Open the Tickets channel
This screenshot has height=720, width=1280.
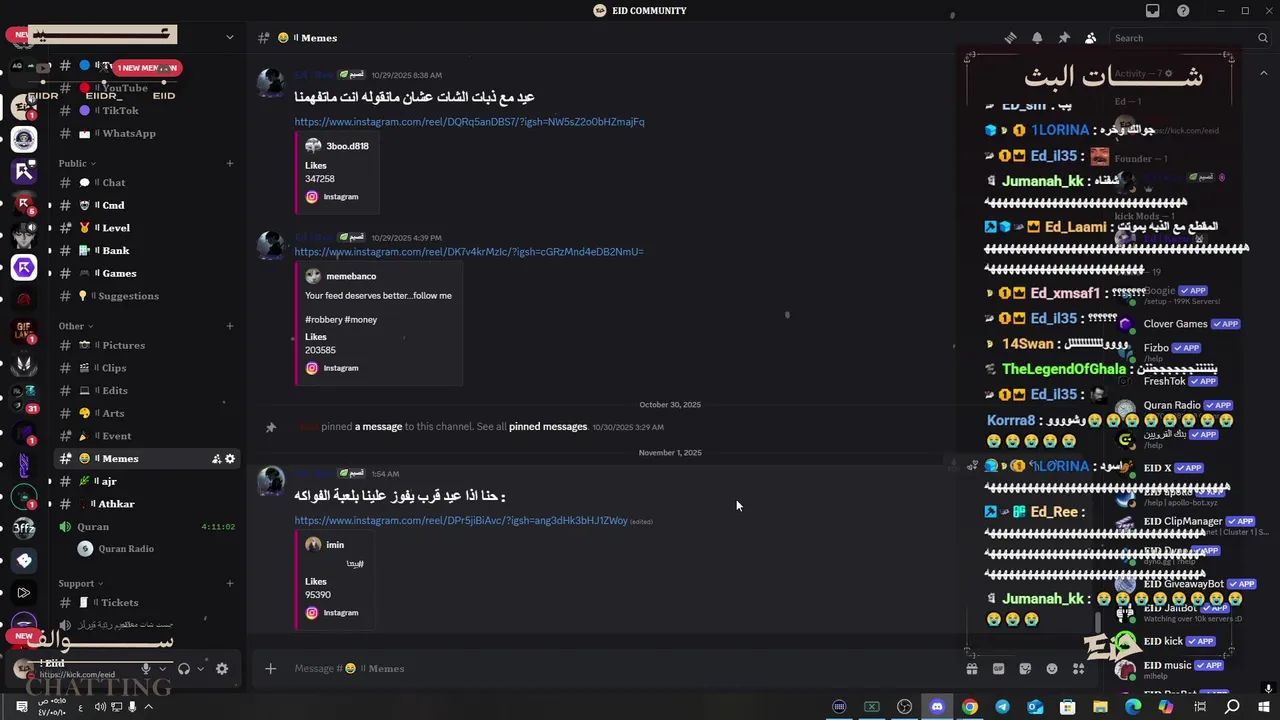146,603
